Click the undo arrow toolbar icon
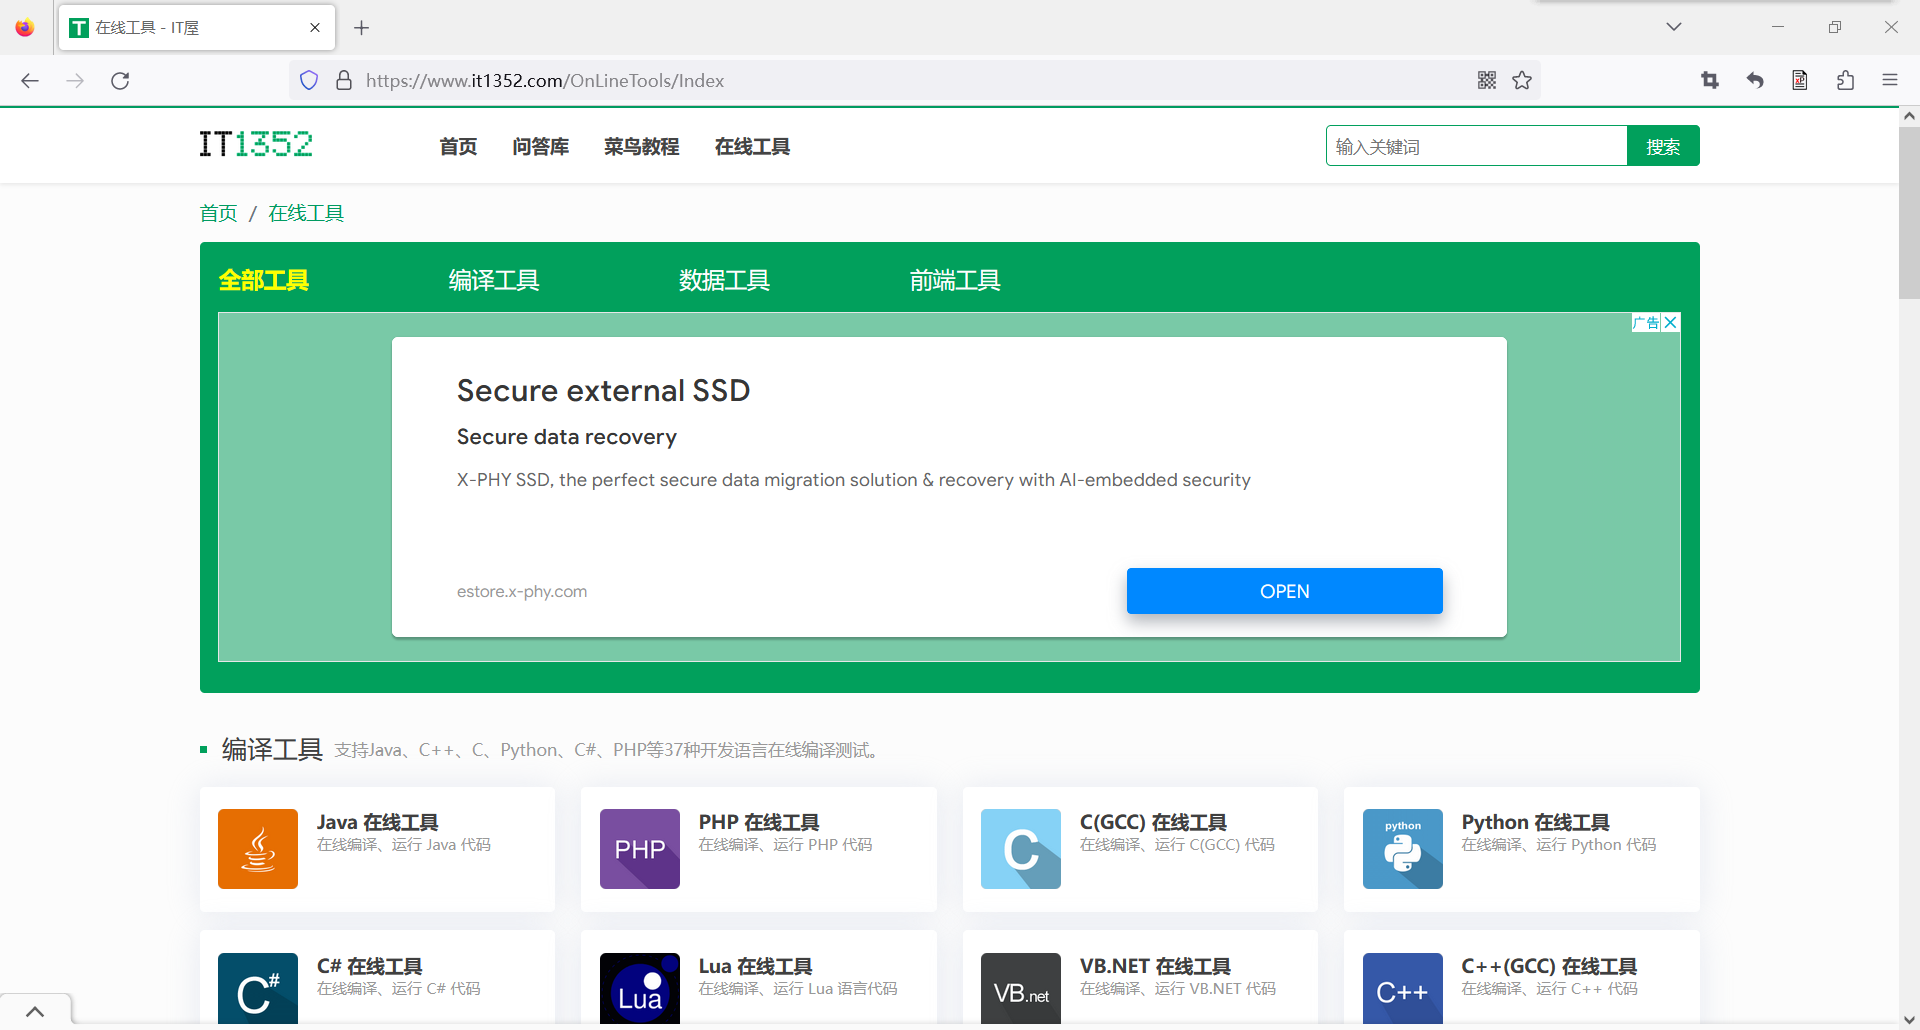 pos(1755,80)
